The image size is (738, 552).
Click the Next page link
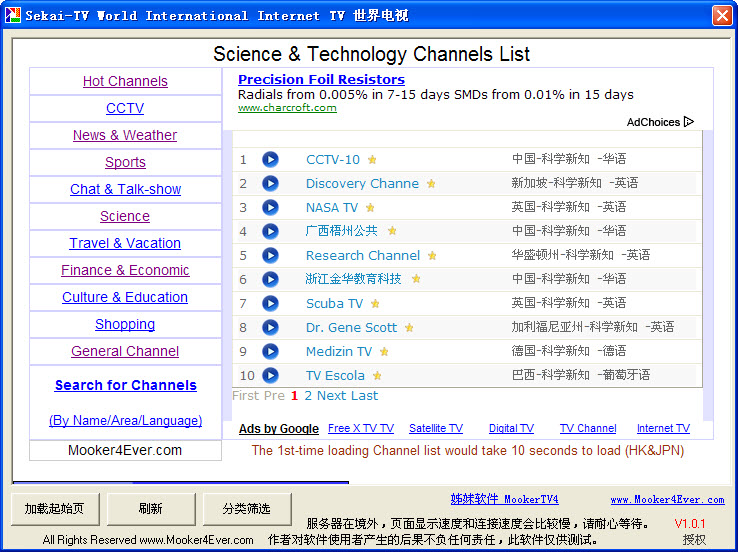tap(331, 396)
